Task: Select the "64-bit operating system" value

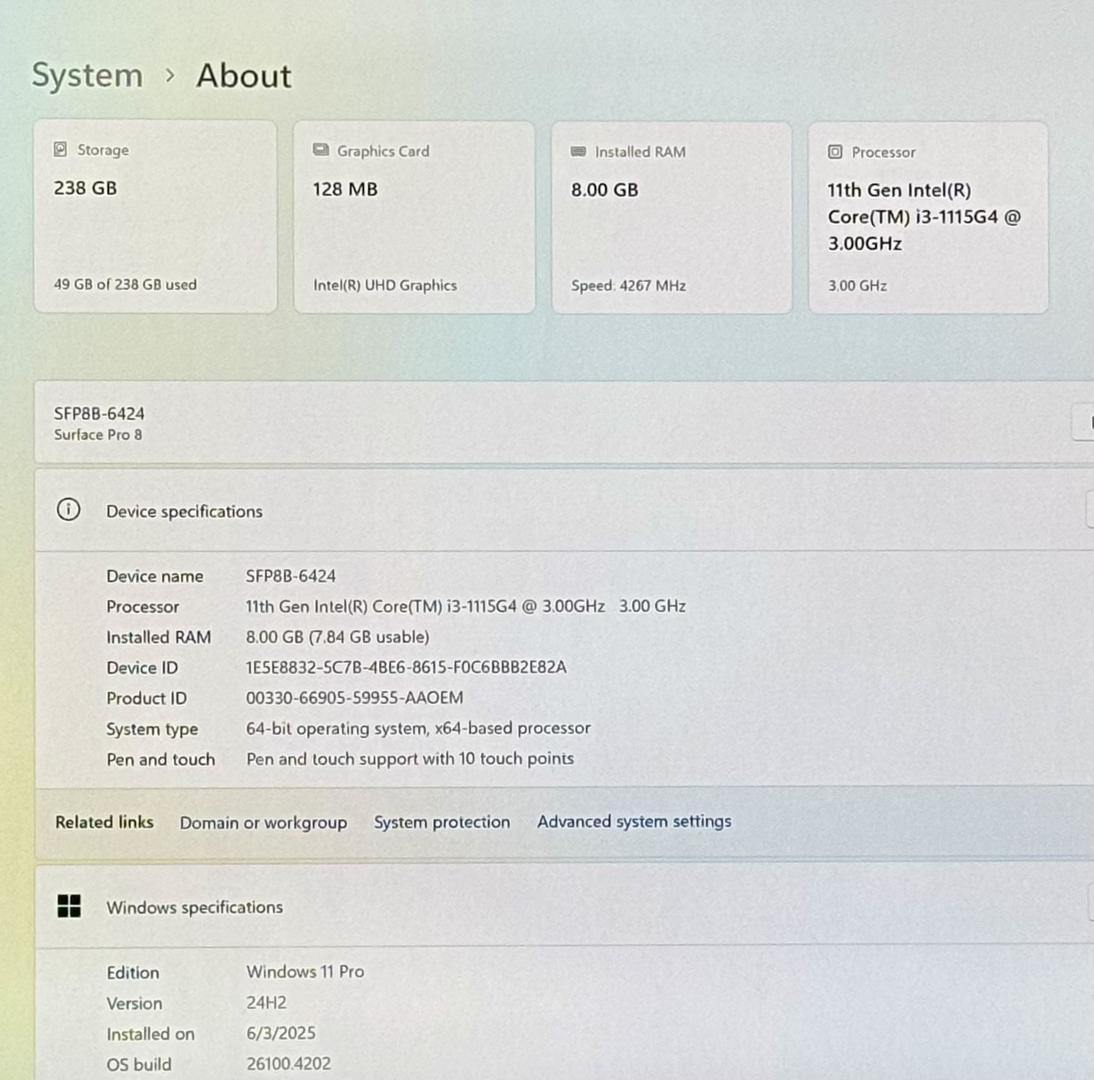Action: pos(418,728)
